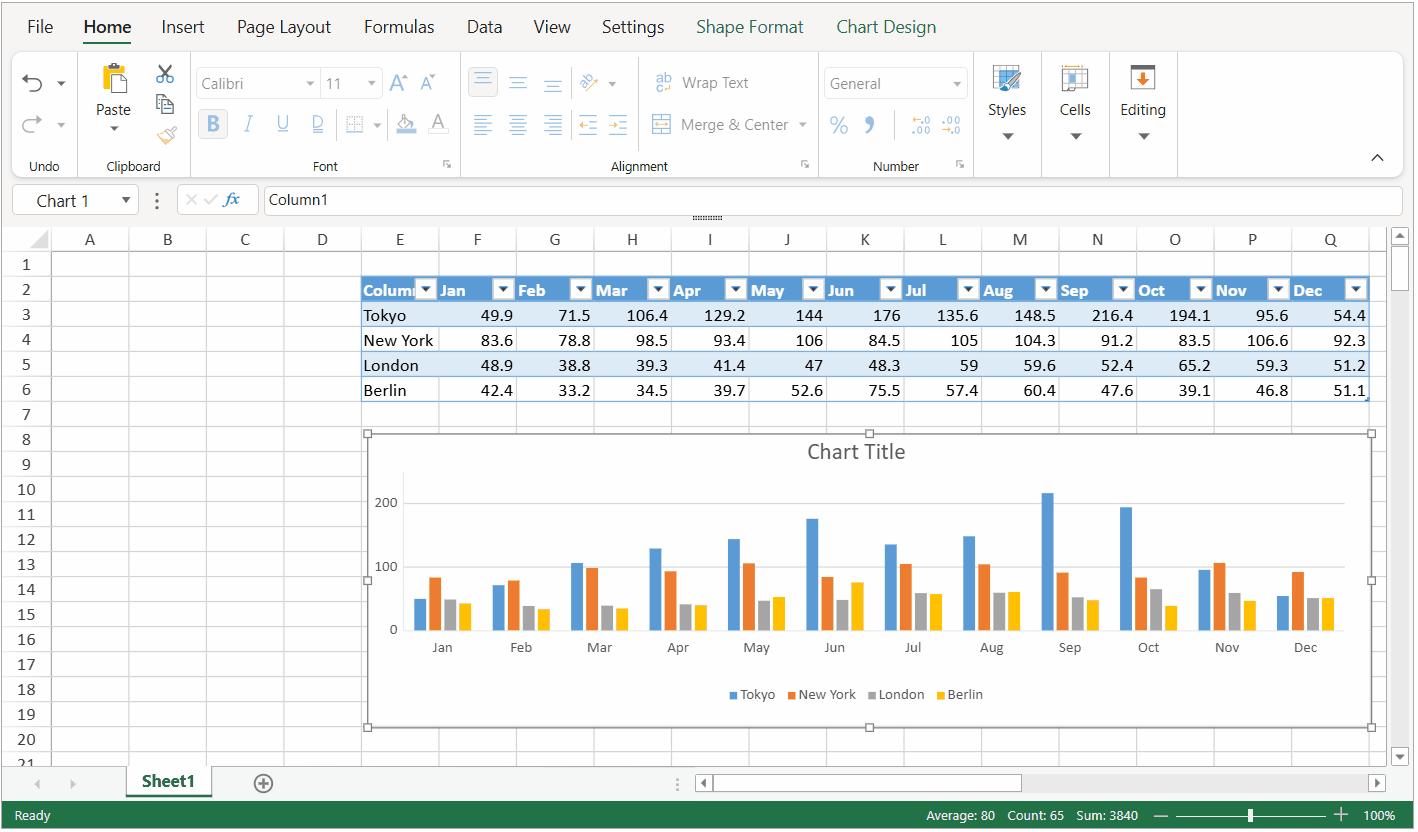This screenshot has height=832, width=1418.
Task: Open the Calibri font name dropdown
Action: [310, 84]
